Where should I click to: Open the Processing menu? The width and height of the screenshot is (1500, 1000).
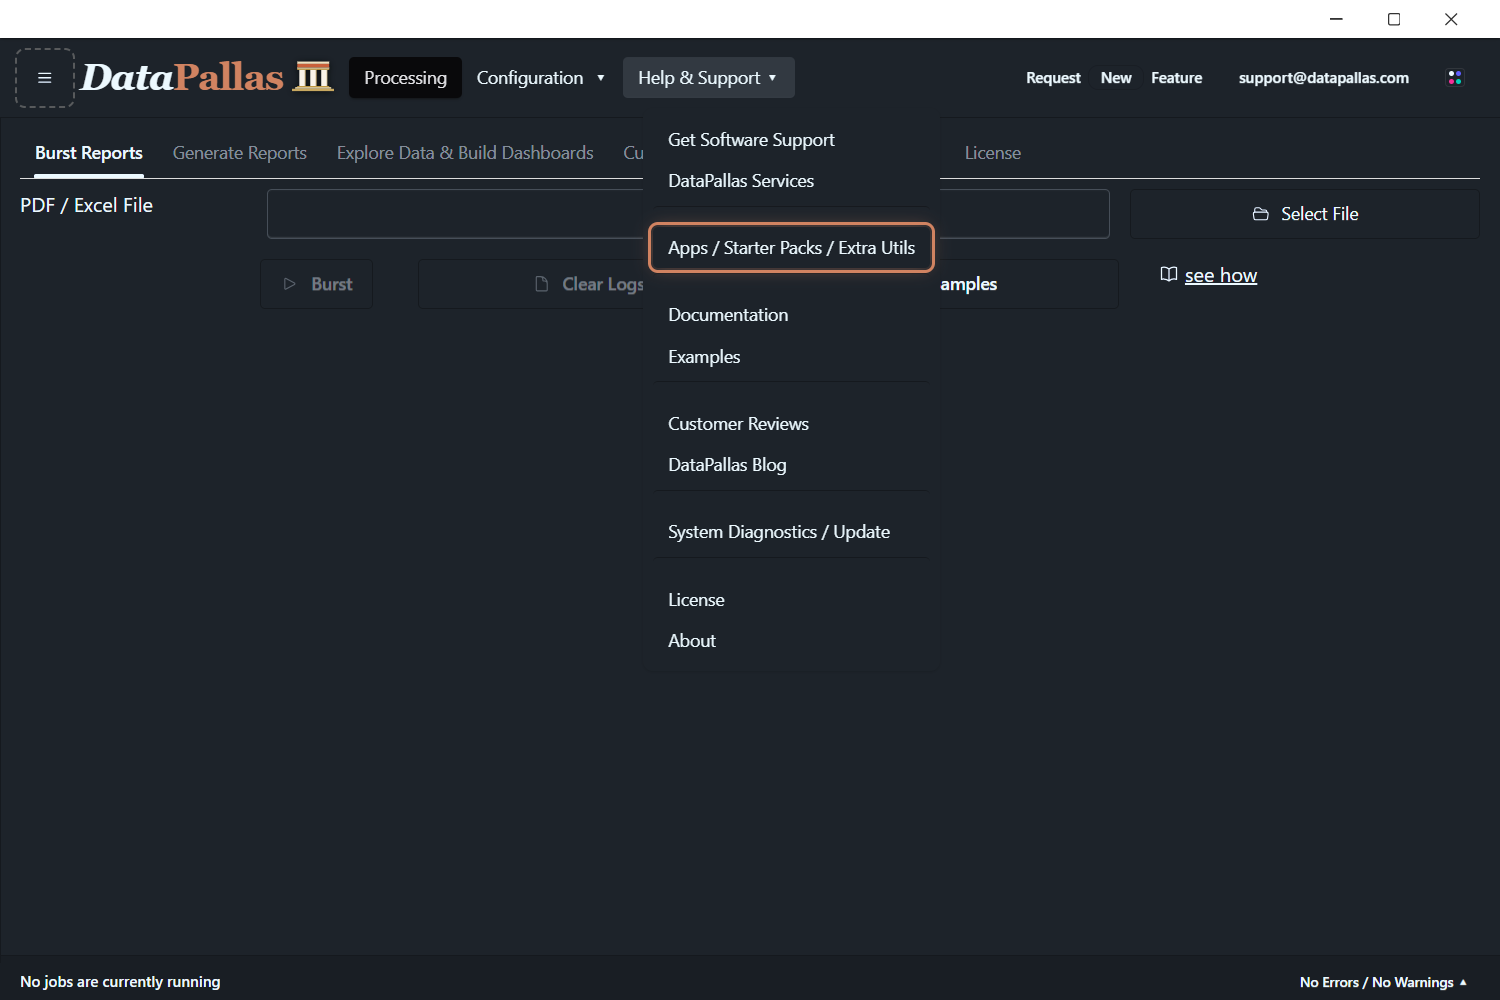pyautogui.click(x=405, y=78)
